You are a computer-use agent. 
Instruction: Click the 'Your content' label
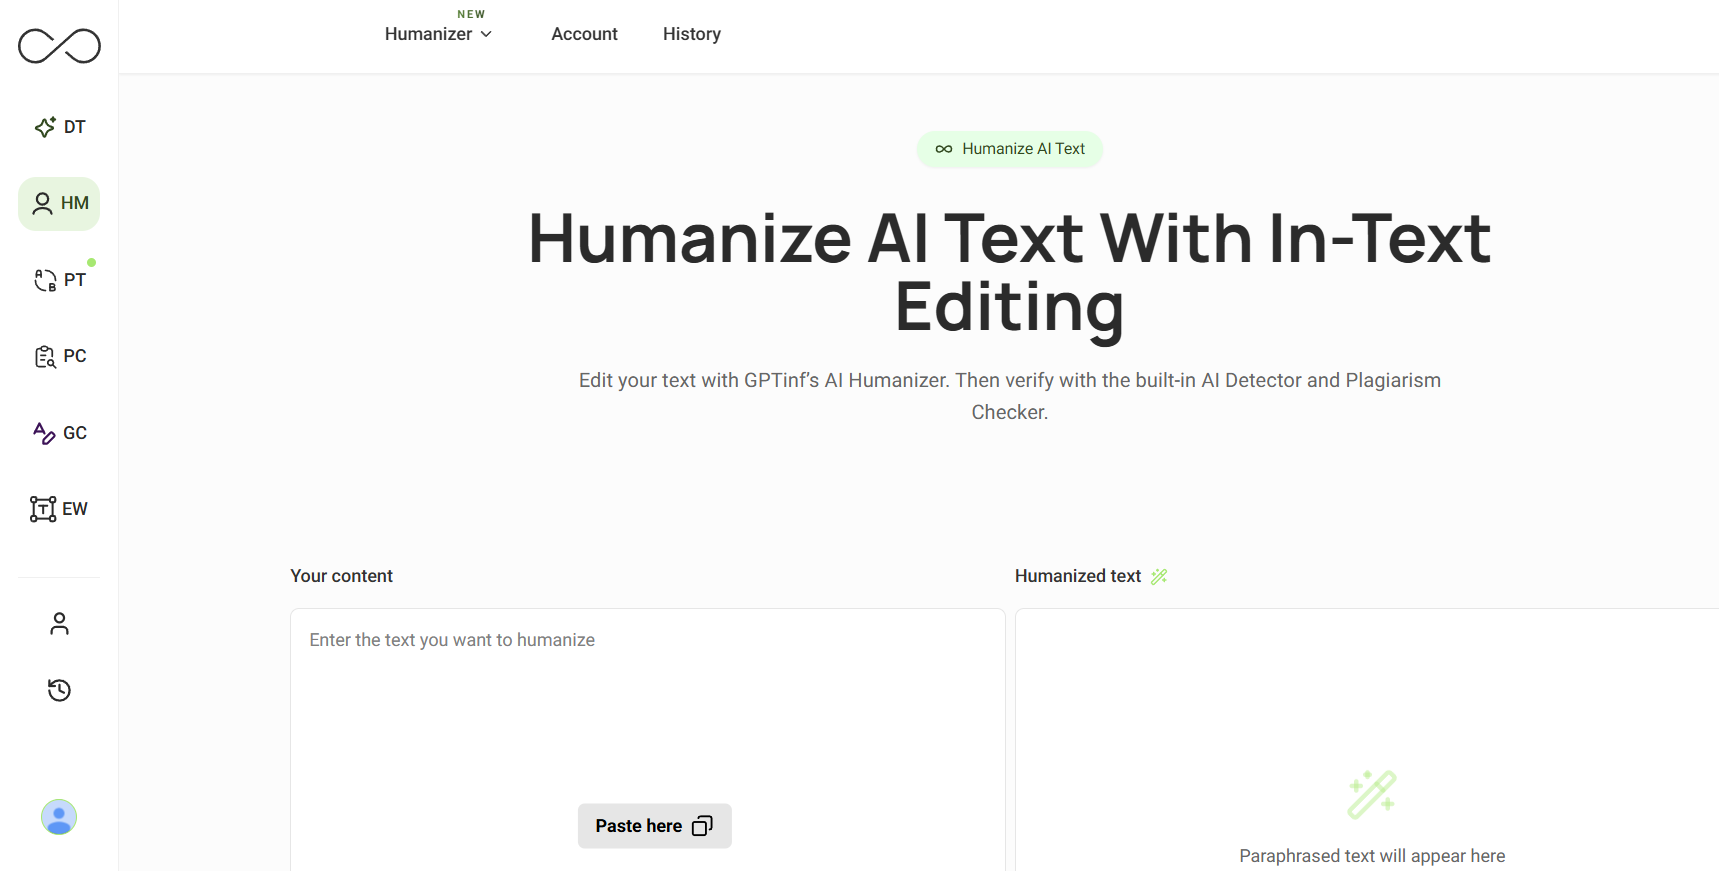[x=341, y=576]
